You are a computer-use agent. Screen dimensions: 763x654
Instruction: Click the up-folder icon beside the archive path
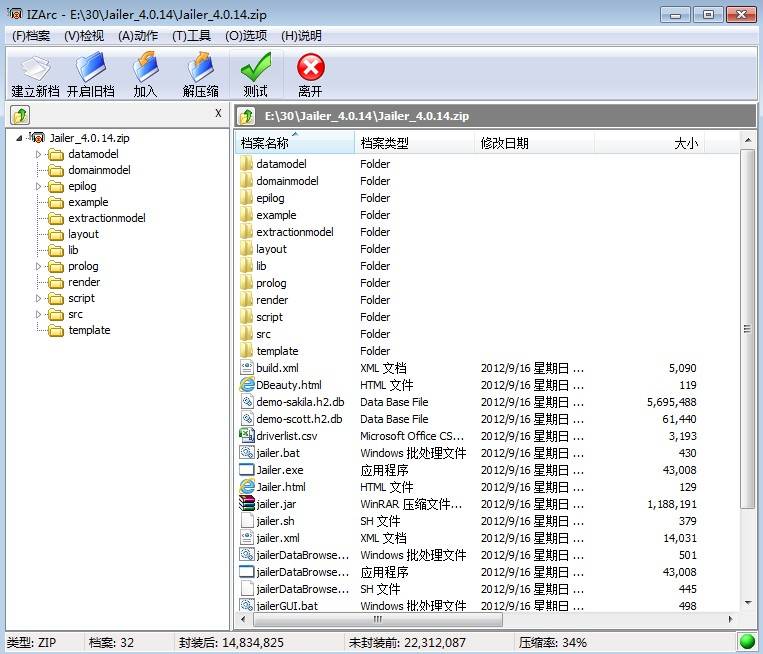point(246,116)
